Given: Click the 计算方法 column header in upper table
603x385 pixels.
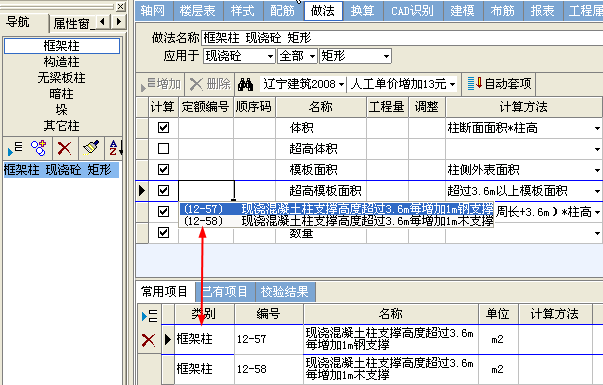Looking at the screenshot, I should click(524, 107).
